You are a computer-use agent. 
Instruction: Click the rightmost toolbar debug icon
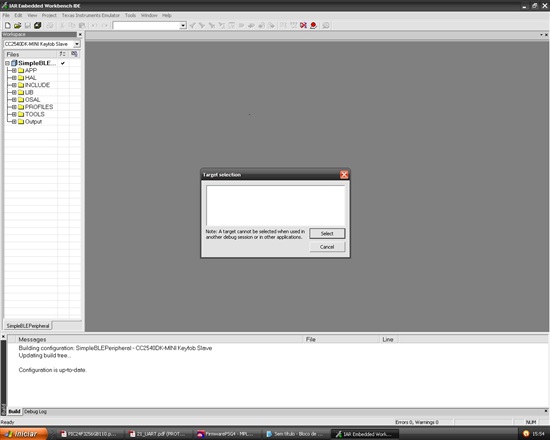click(326, 25)
